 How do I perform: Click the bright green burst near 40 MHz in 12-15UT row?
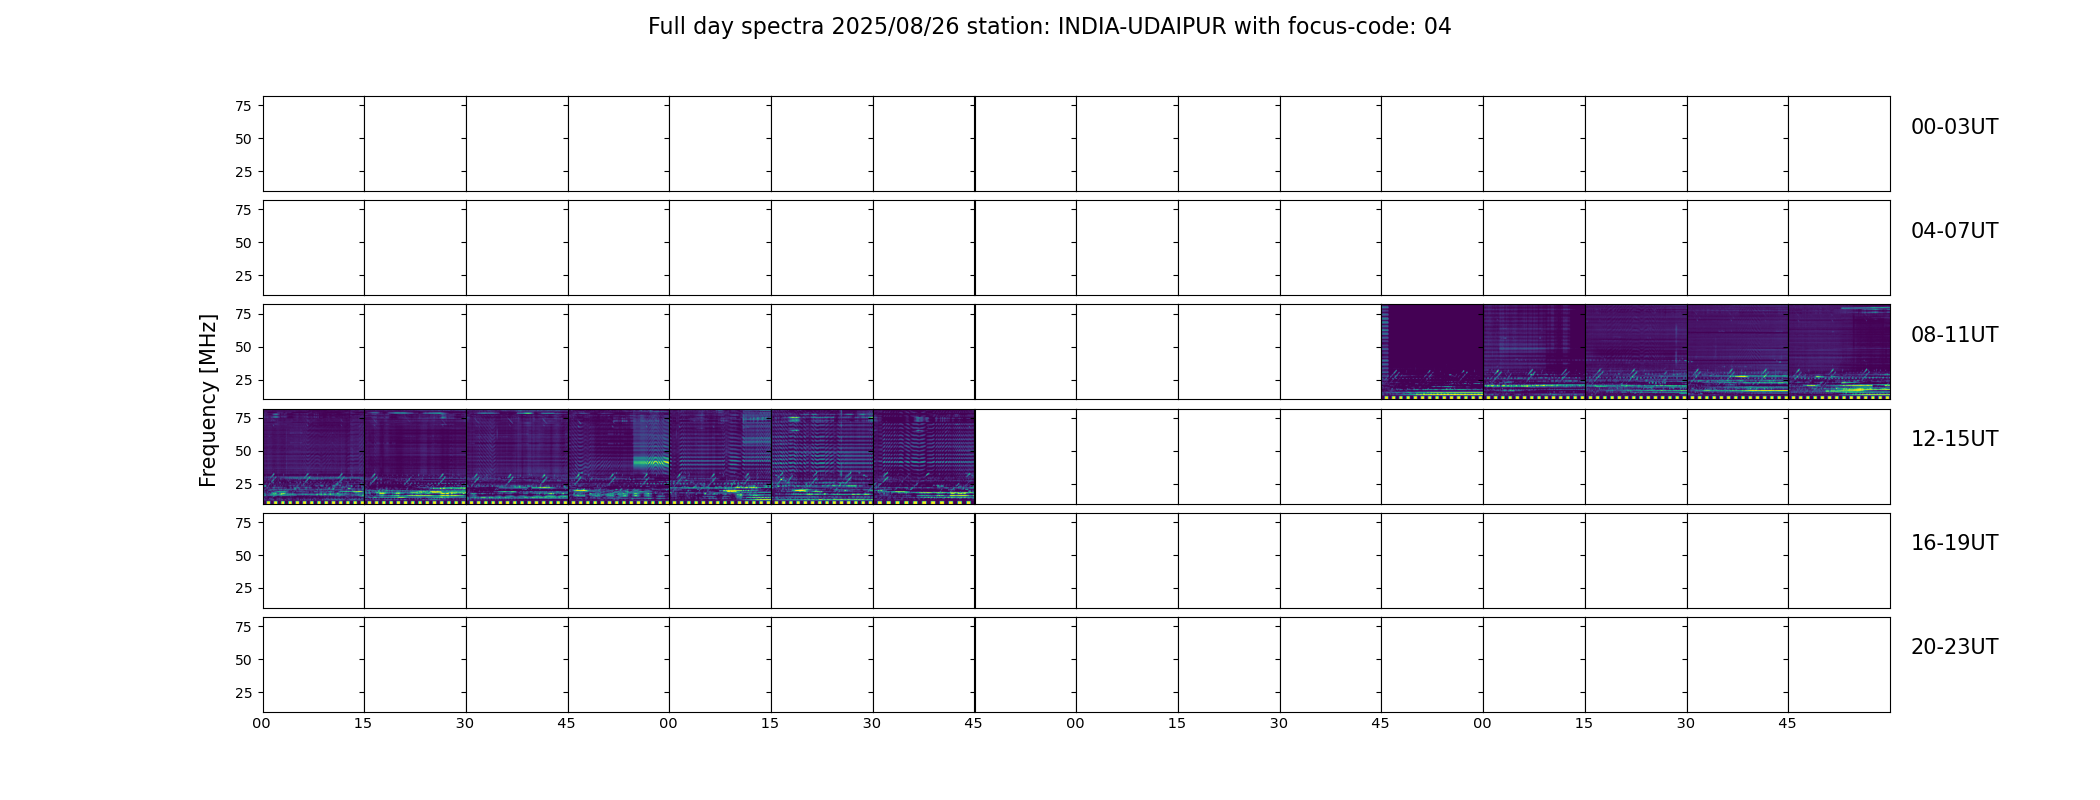pos(651,462)
